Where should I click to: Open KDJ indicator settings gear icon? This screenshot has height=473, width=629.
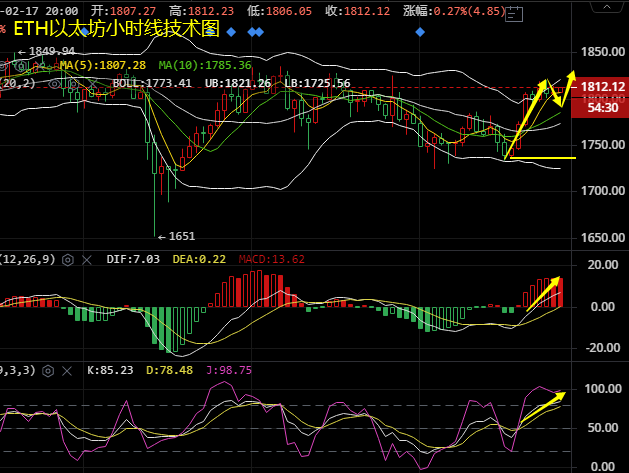(48, 371)
